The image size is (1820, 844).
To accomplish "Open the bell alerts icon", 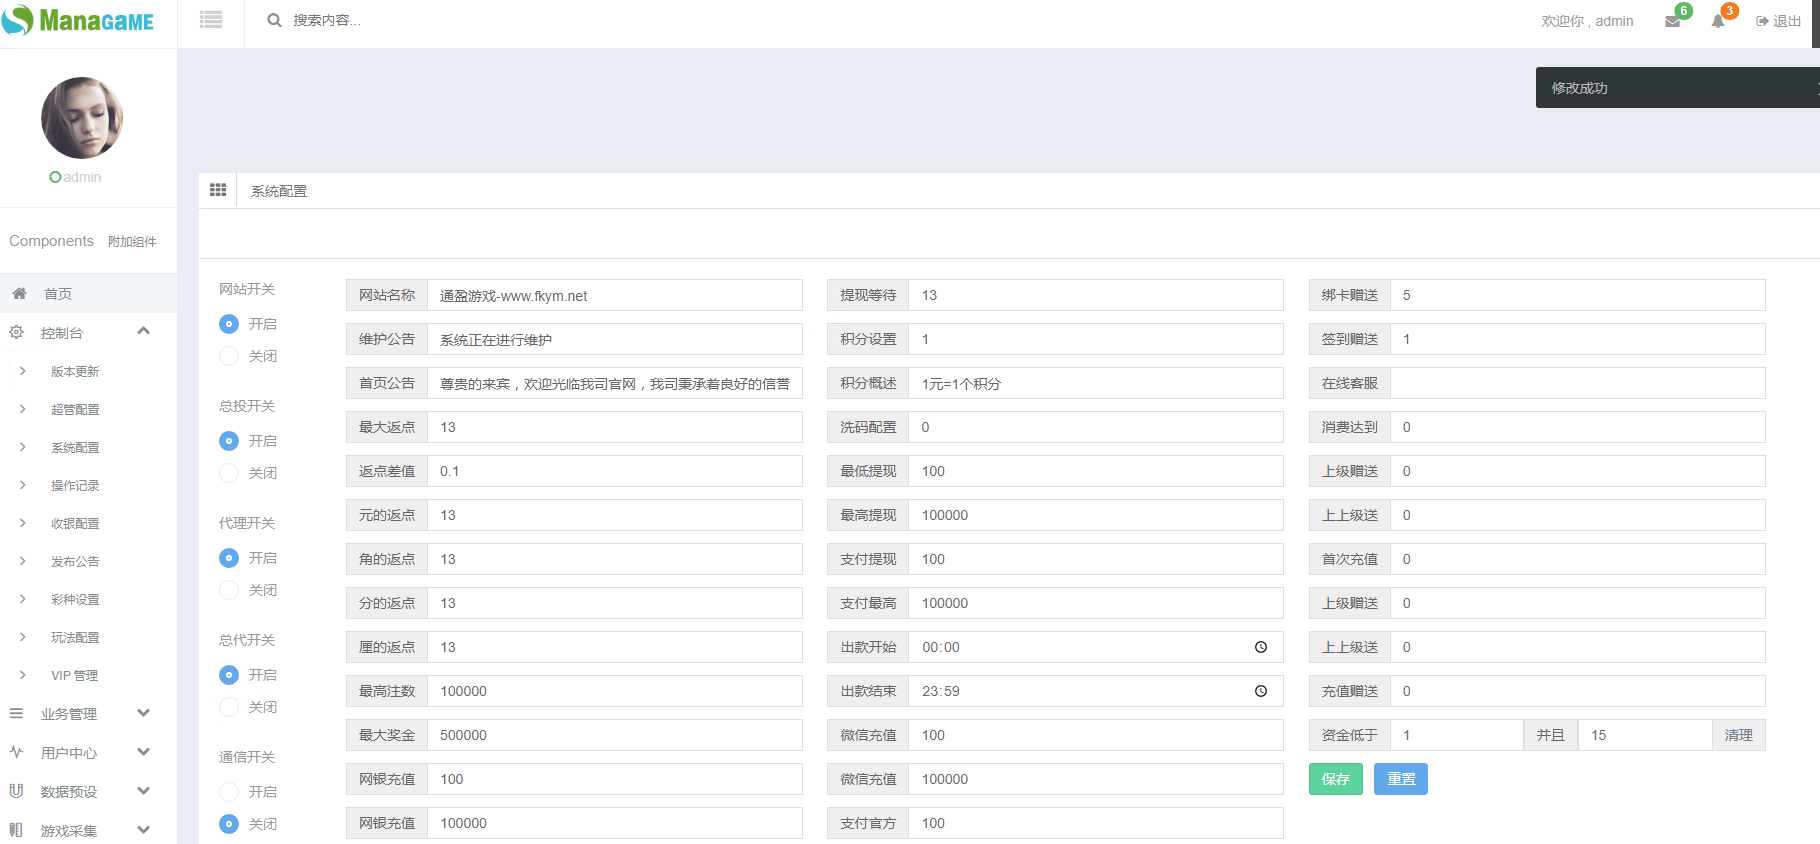I will (1718, 21).
